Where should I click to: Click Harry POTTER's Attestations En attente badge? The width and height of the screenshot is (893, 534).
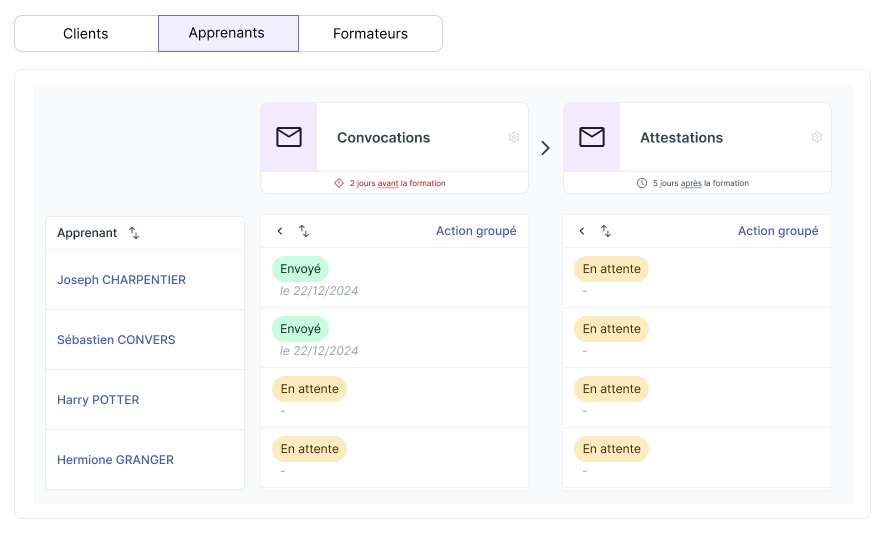[x=611, y=389]
